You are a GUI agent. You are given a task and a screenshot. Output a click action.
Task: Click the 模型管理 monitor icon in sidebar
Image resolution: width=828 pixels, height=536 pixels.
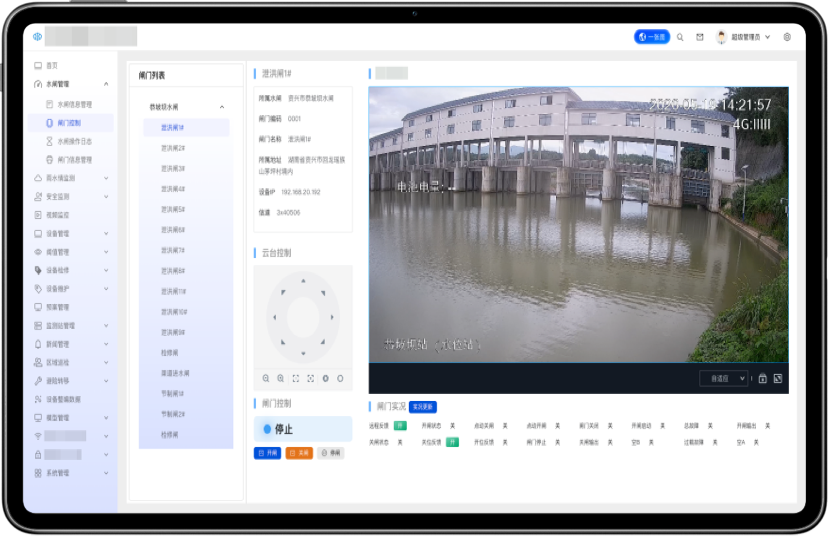(38, 418)
